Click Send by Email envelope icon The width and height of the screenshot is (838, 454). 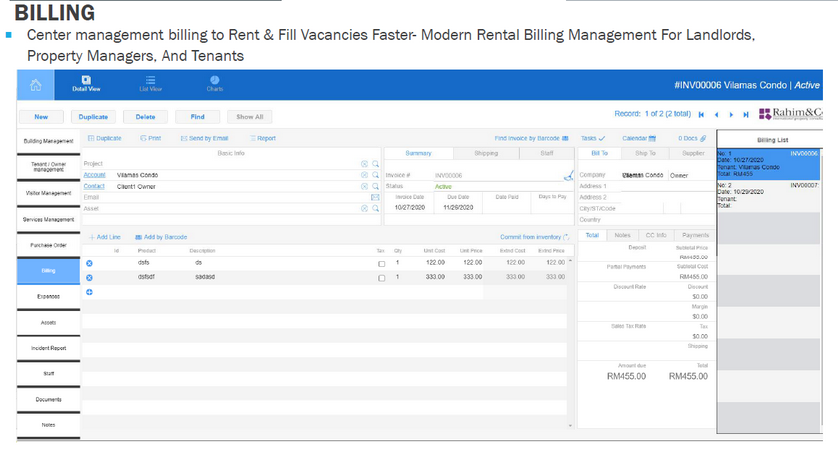(182, 138)
